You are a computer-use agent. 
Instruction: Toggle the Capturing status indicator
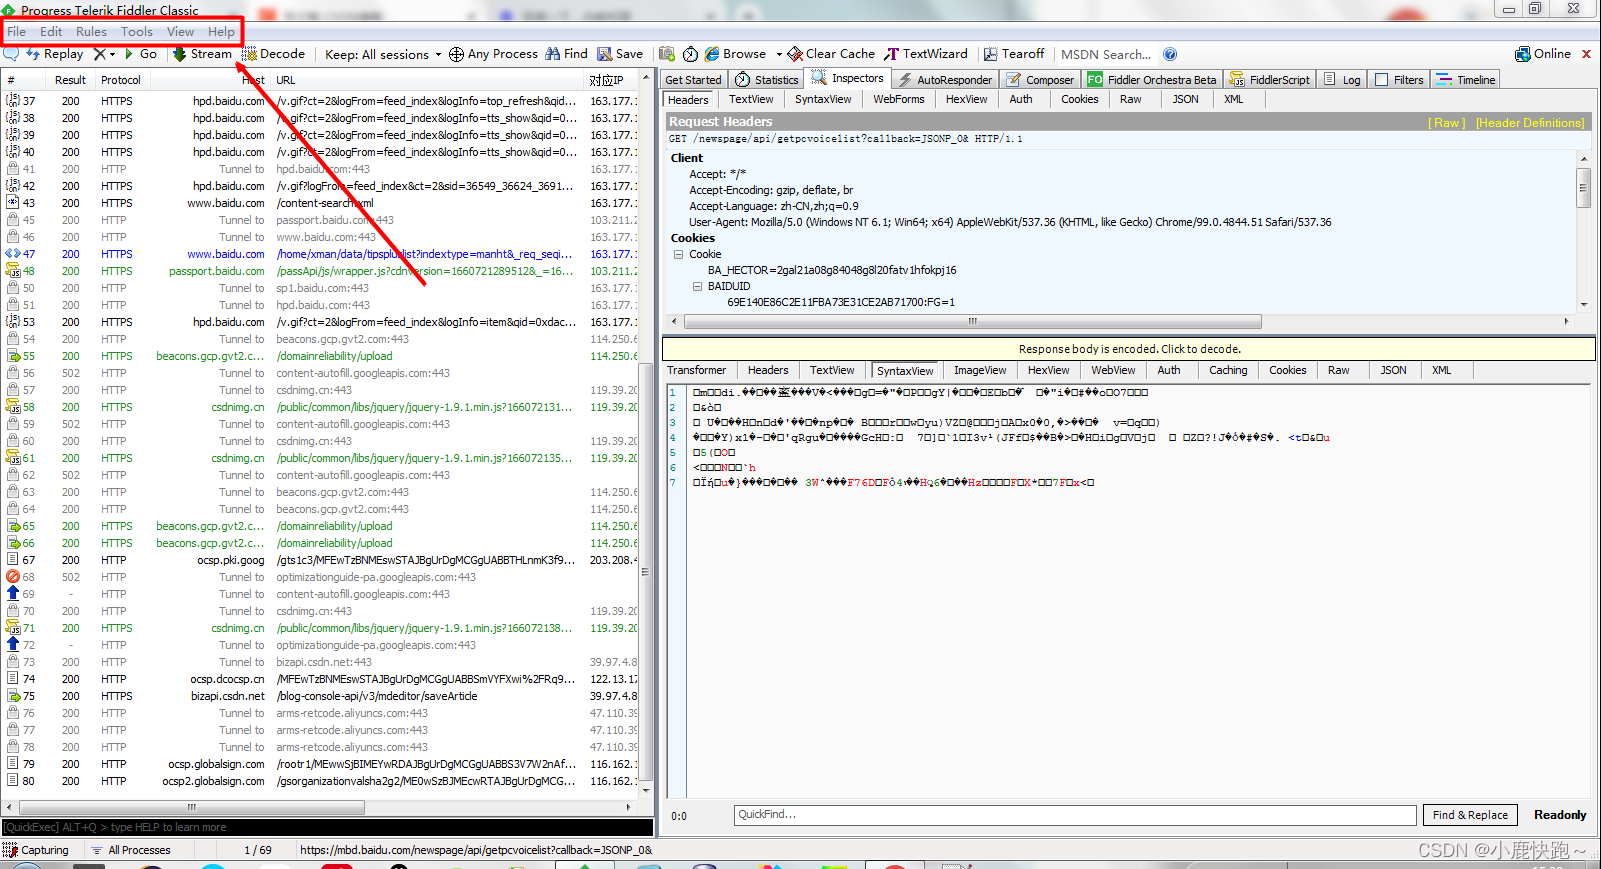coord(37,850)
